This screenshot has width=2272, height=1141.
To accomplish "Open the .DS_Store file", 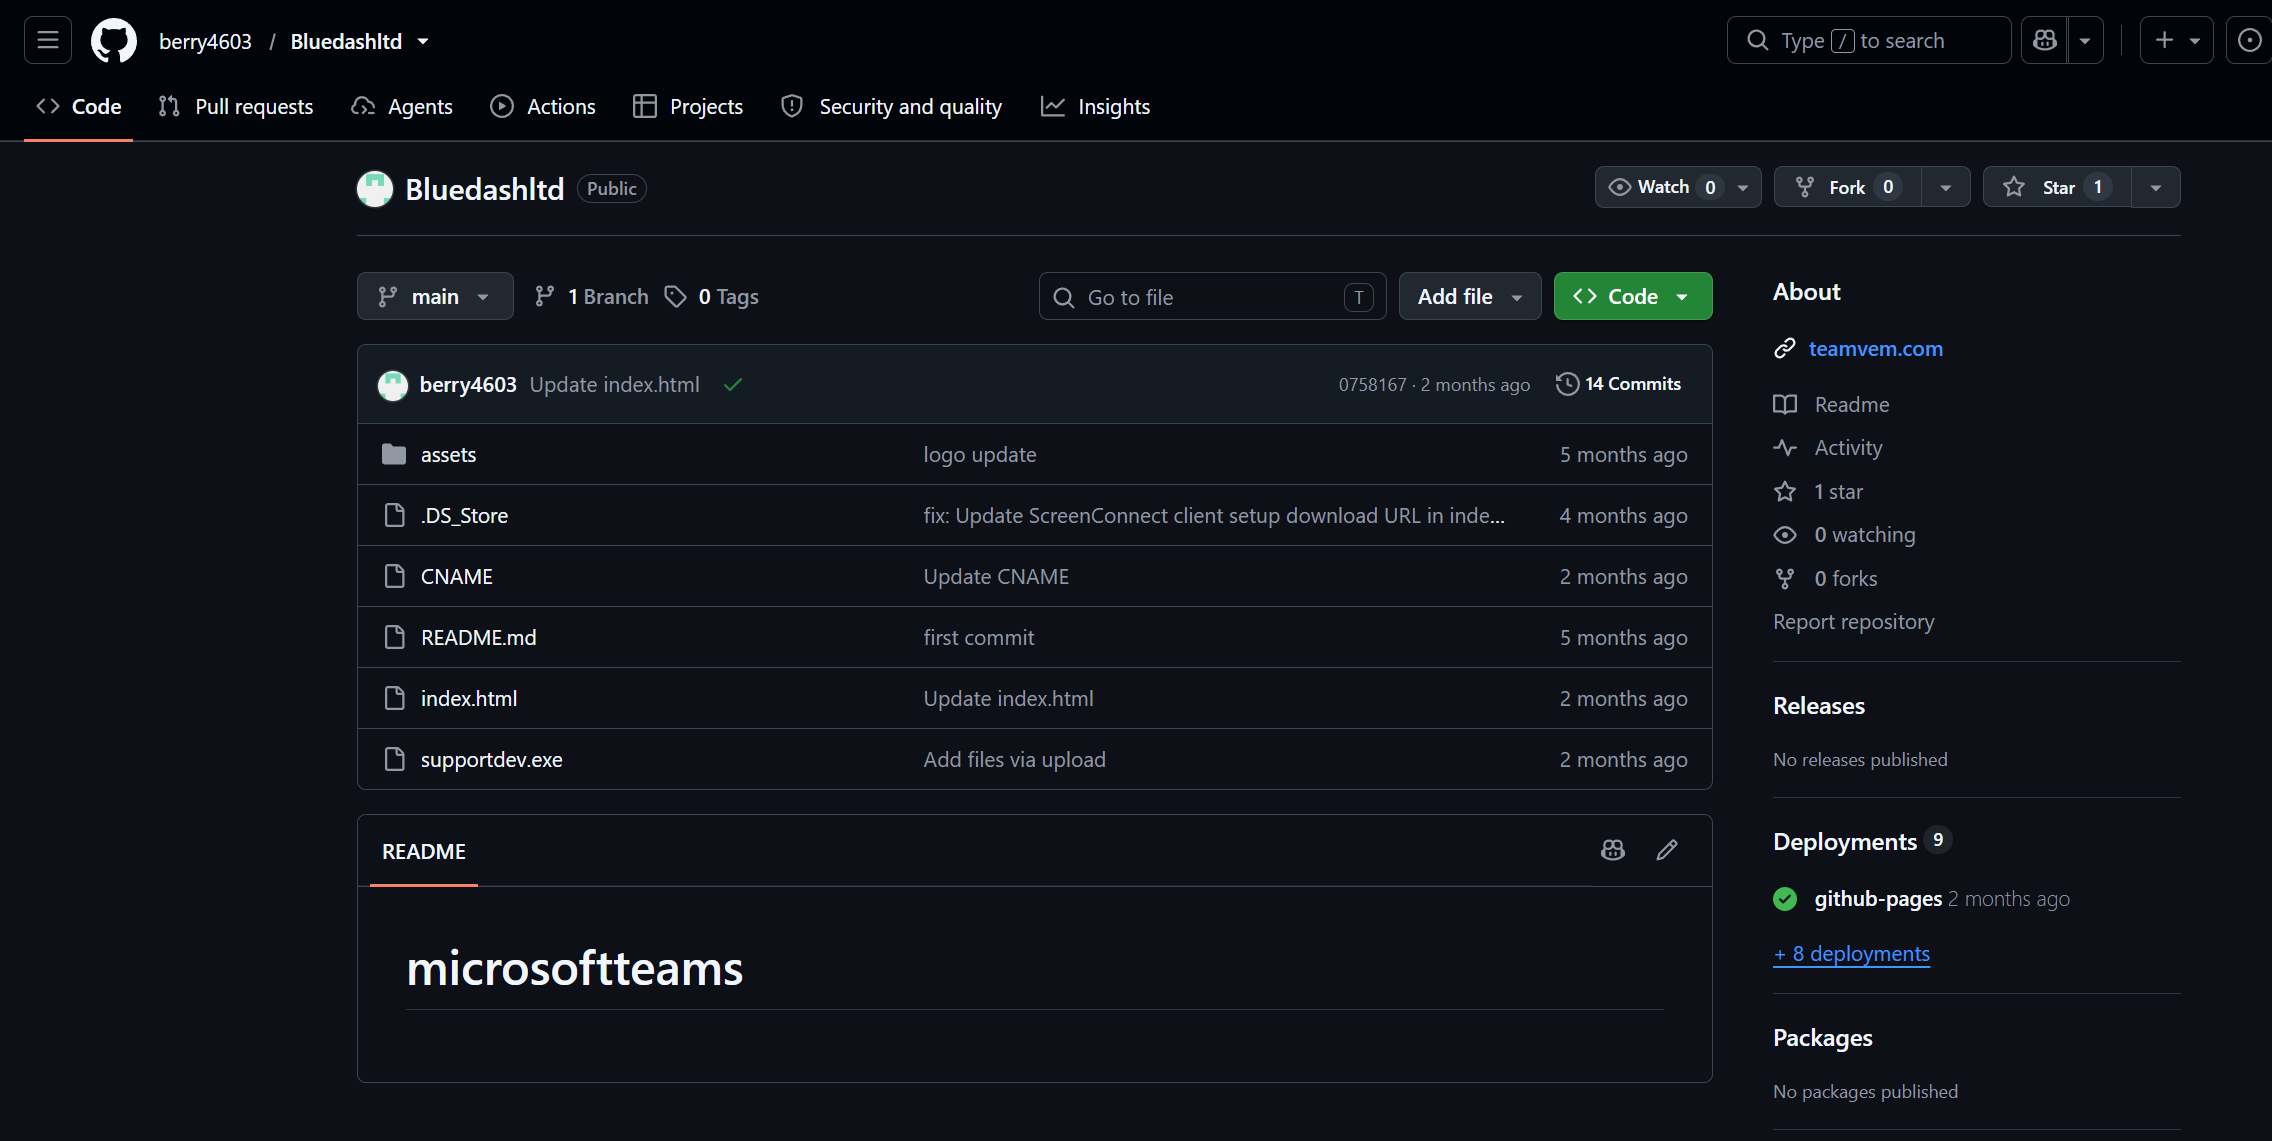I will click(x=464, y=515).
